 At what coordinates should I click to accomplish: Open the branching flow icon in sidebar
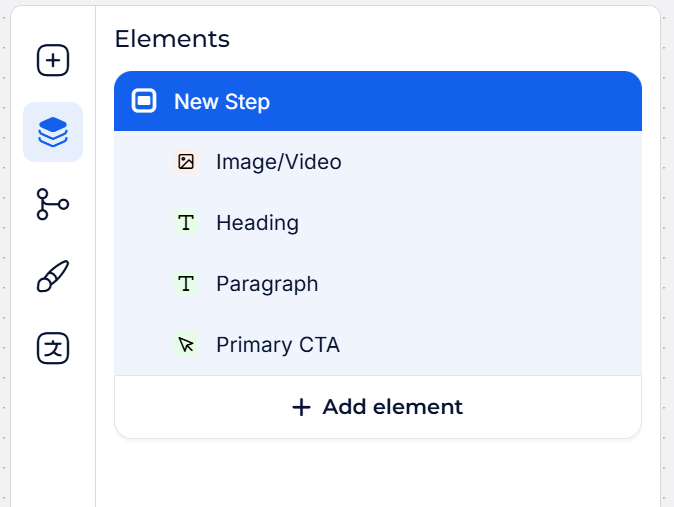(53, 204)
